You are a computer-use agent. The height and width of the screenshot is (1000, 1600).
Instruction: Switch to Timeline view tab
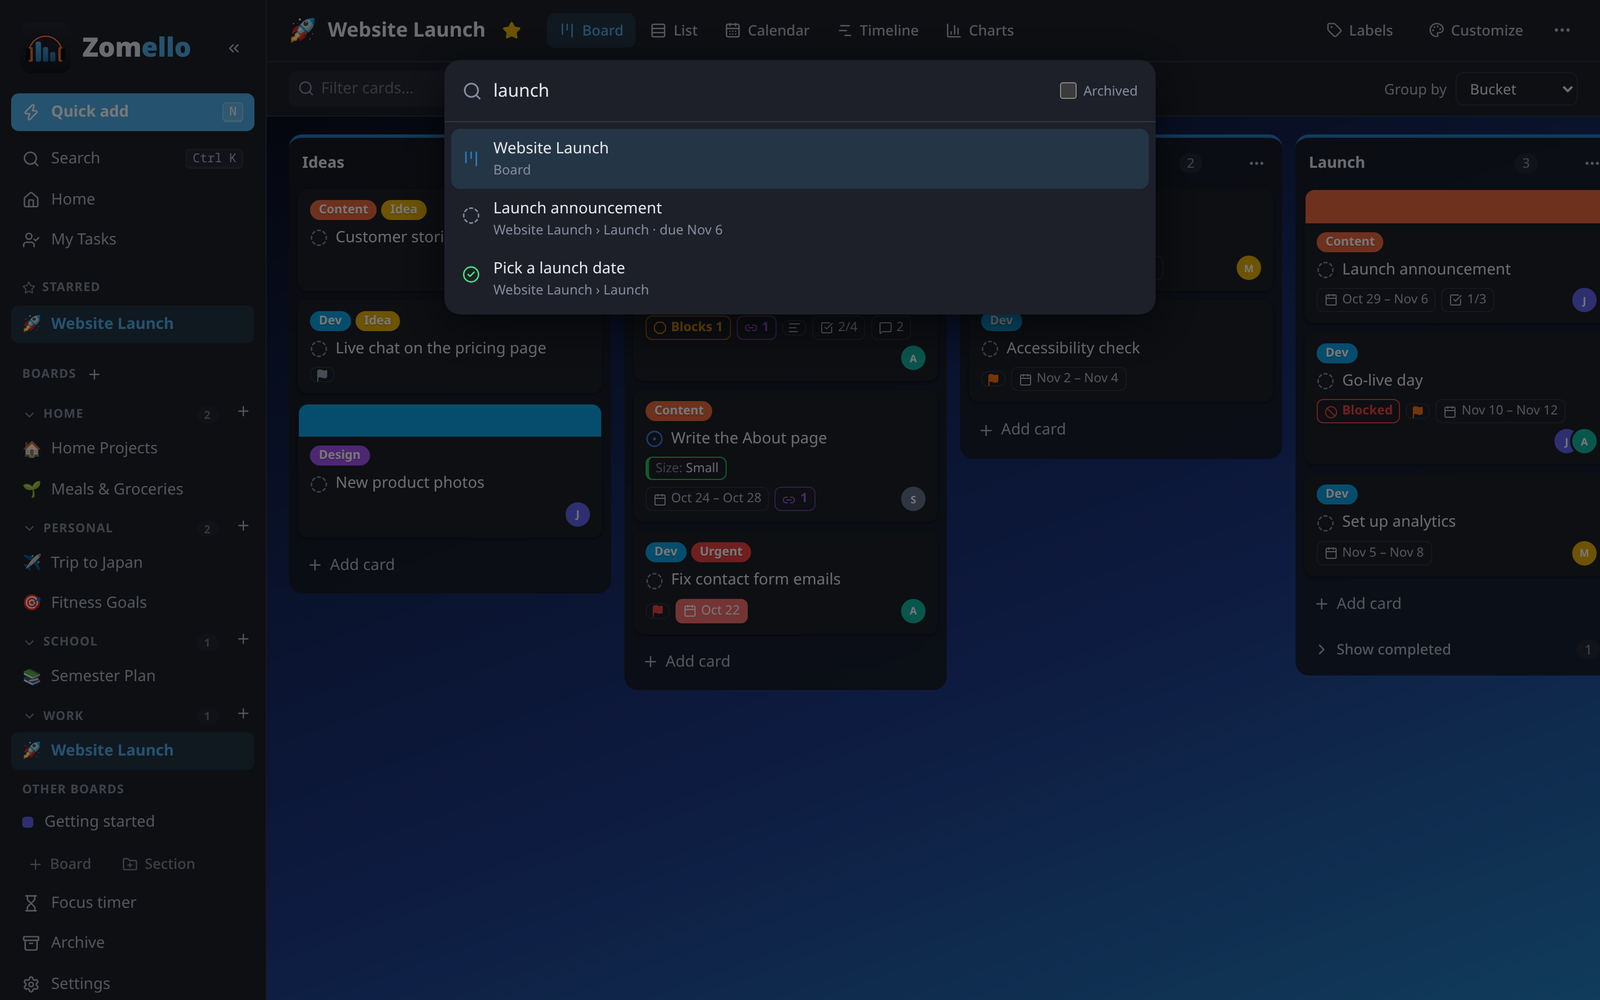point(878,30)
